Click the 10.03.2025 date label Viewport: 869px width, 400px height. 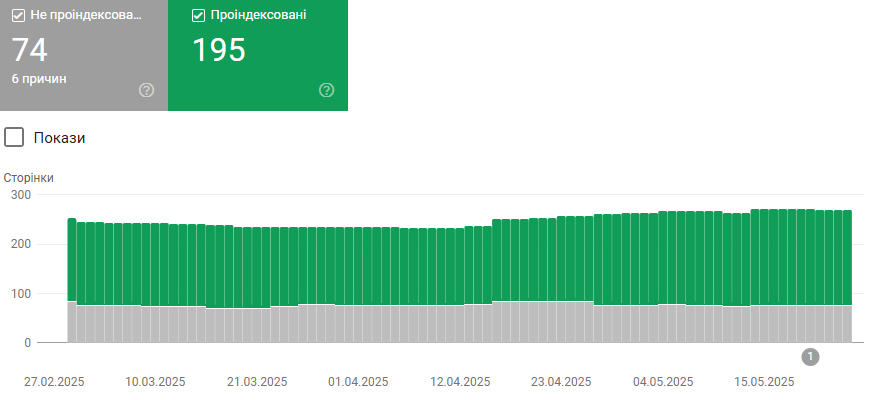point(155,382)
